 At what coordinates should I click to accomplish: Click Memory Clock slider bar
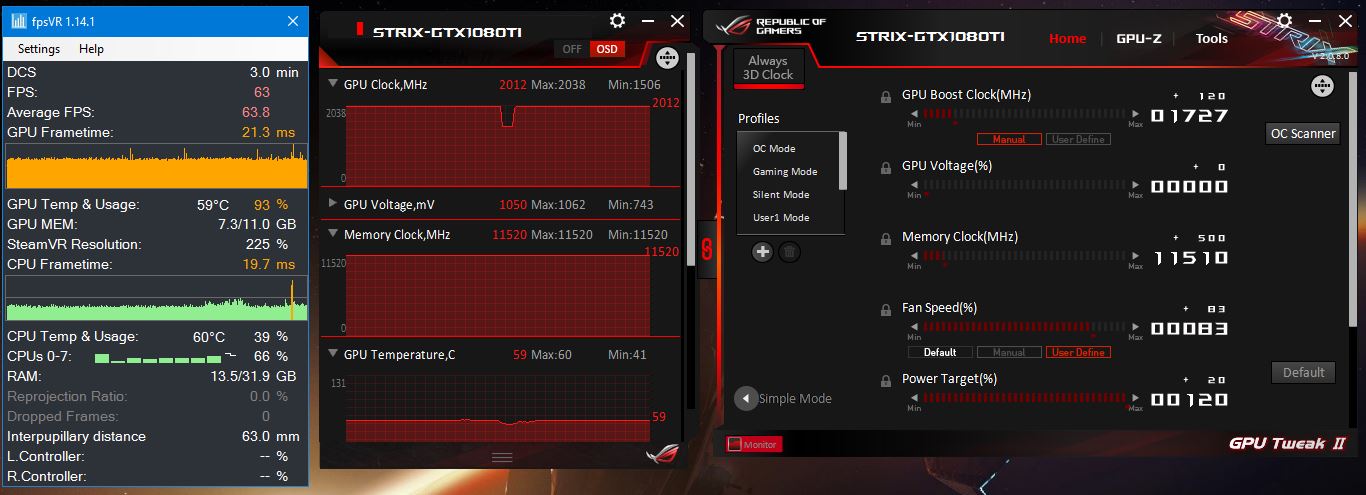tap(1024, 256)
